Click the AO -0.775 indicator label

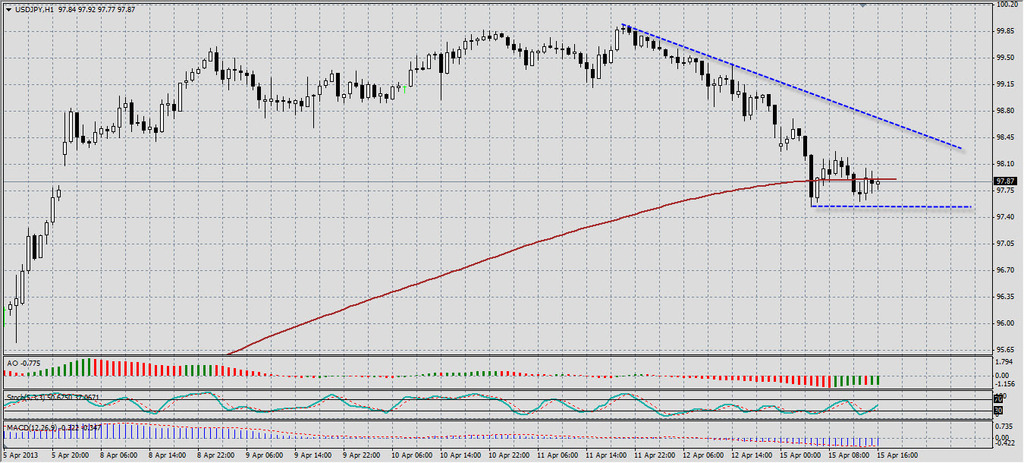21,362
